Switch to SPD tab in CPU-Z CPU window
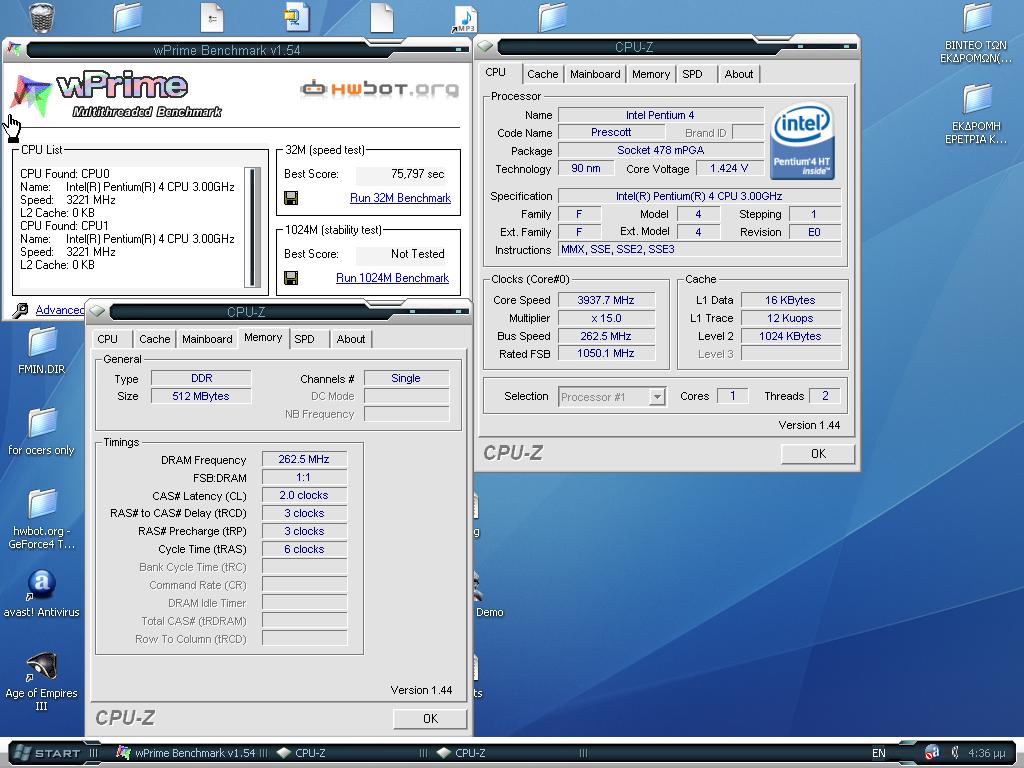This screenshot has width=1024, height=768. [692, 74]
